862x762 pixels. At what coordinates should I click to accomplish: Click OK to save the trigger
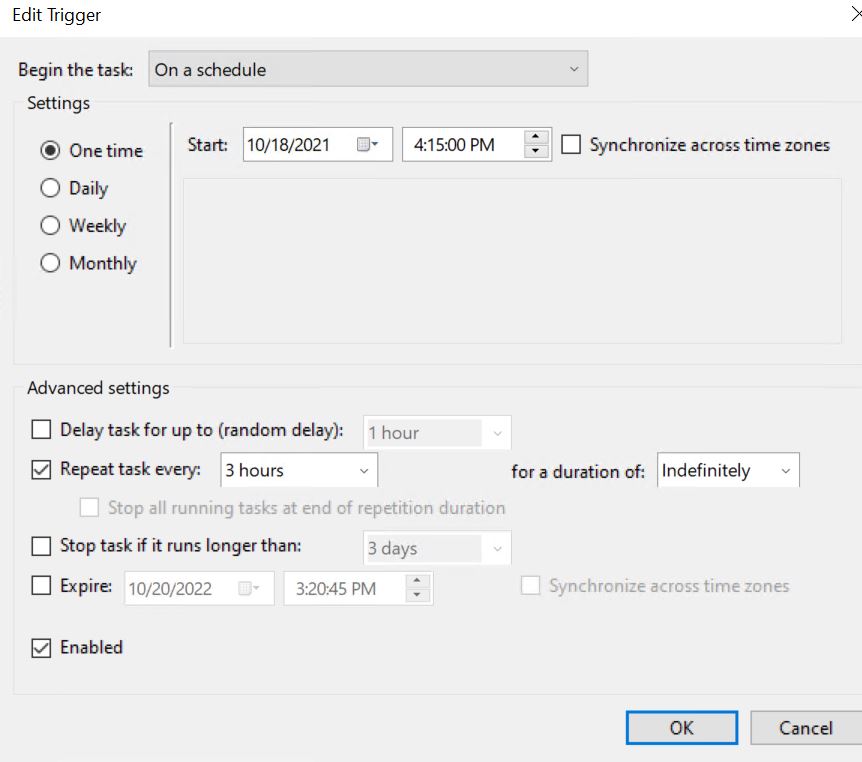682,728
